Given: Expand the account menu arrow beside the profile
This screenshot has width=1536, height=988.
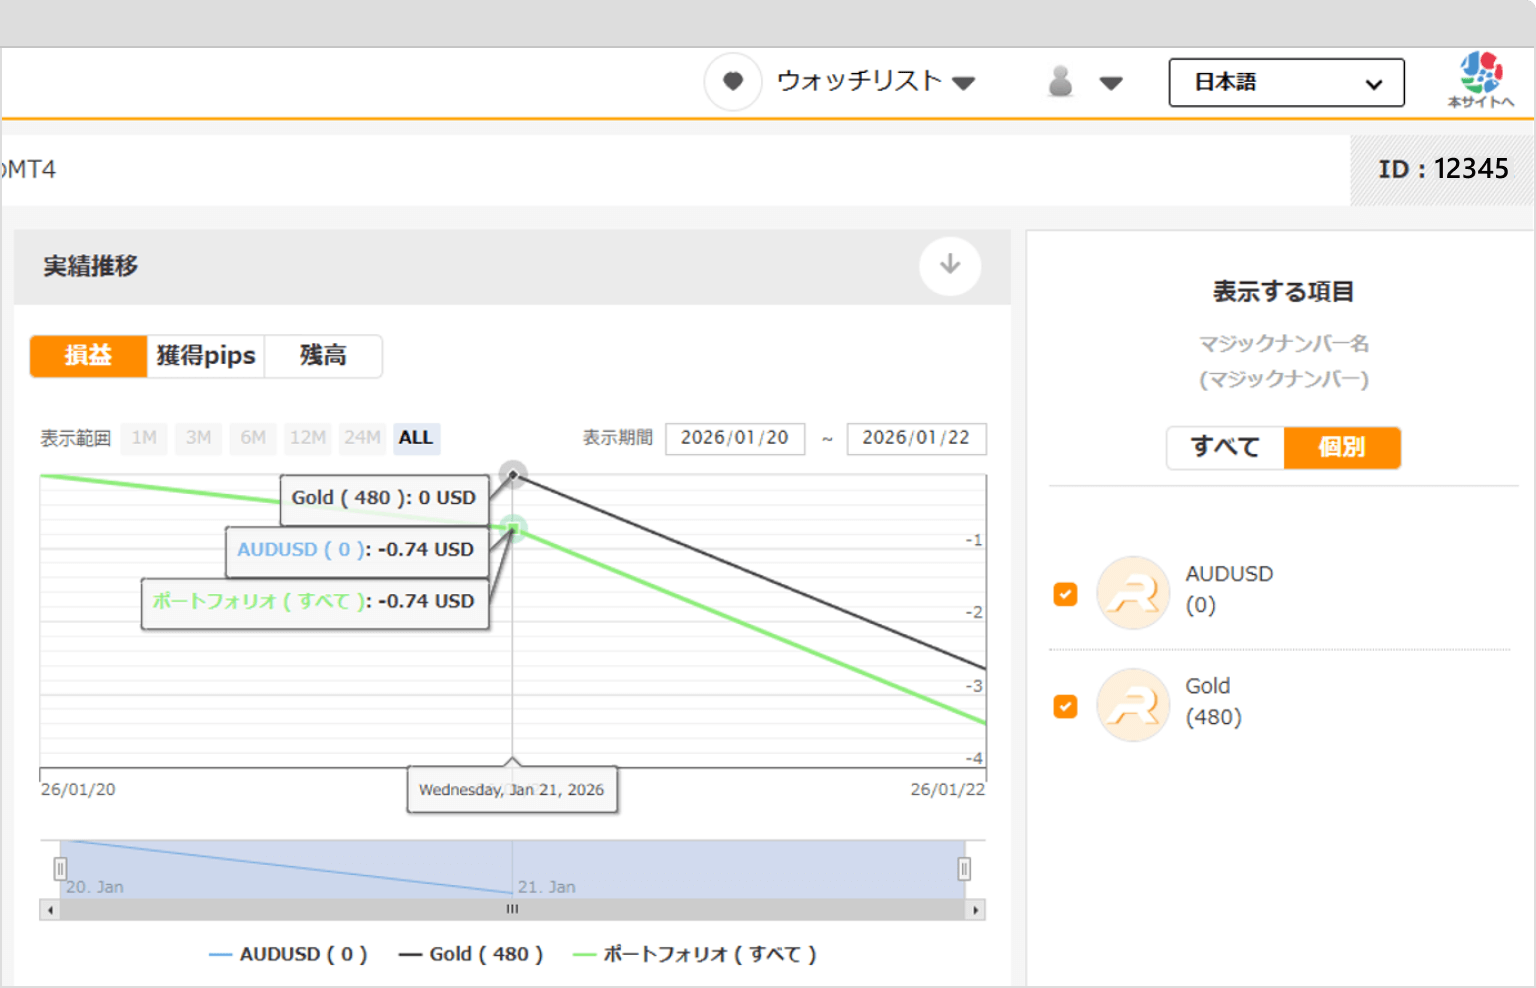Looking at the screenshot, I should 1111,83.
